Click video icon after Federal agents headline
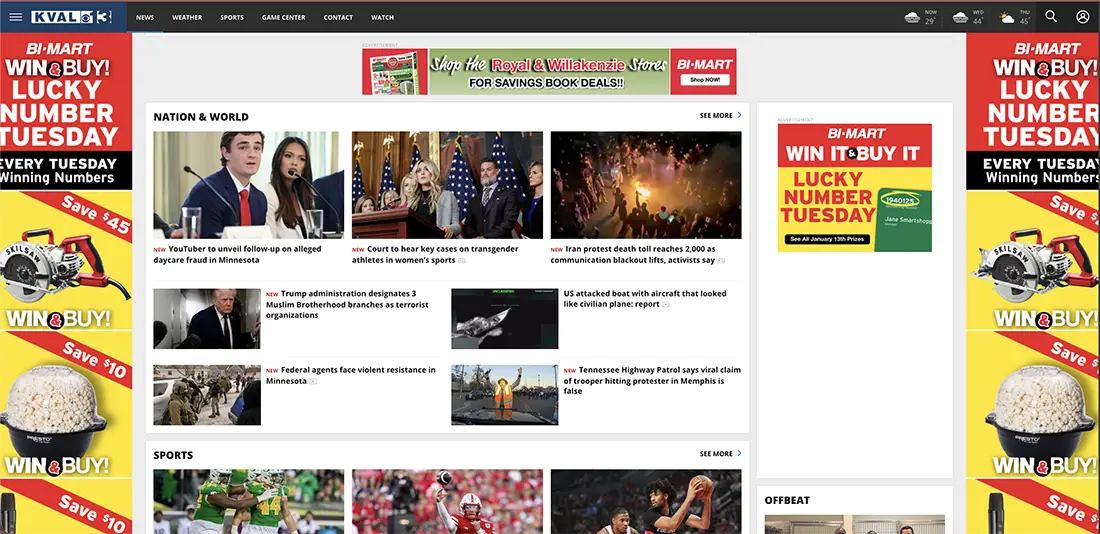This screenshot has width=1100, height=534. pos(314,381)
